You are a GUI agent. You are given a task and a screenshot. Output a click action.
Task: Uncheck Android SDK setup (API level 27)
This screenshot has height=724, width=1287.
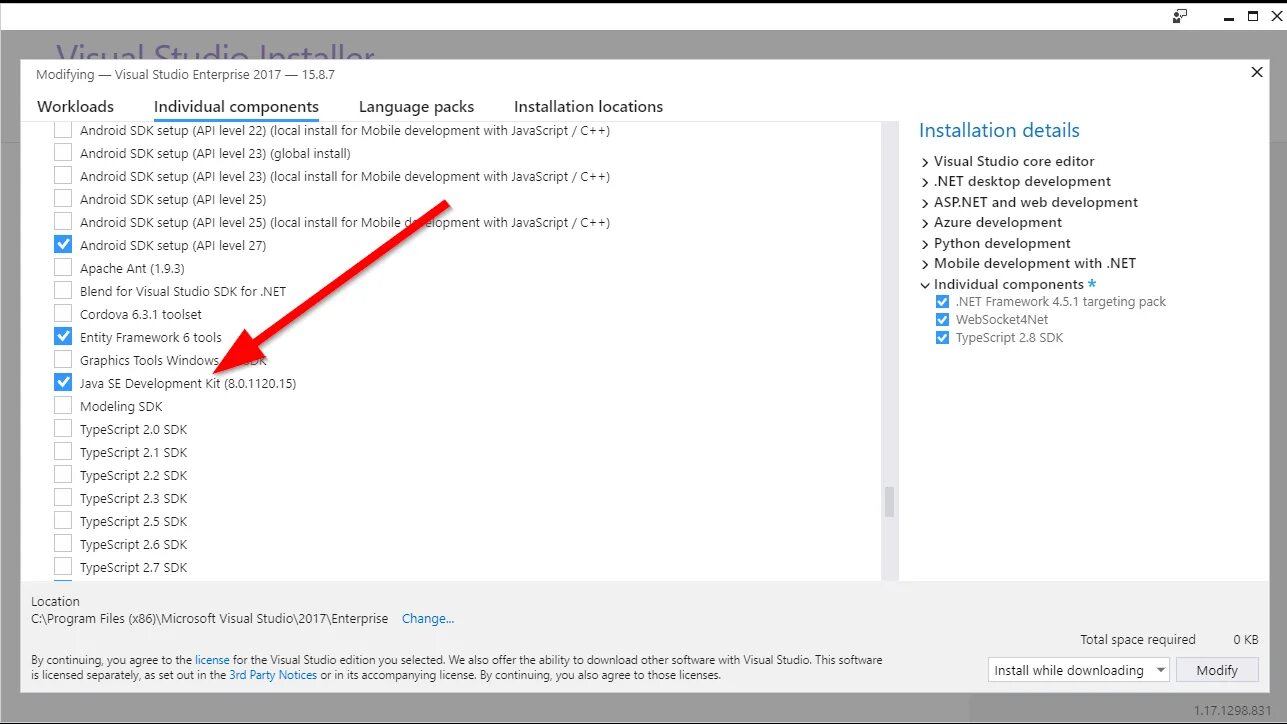[63, 245]
